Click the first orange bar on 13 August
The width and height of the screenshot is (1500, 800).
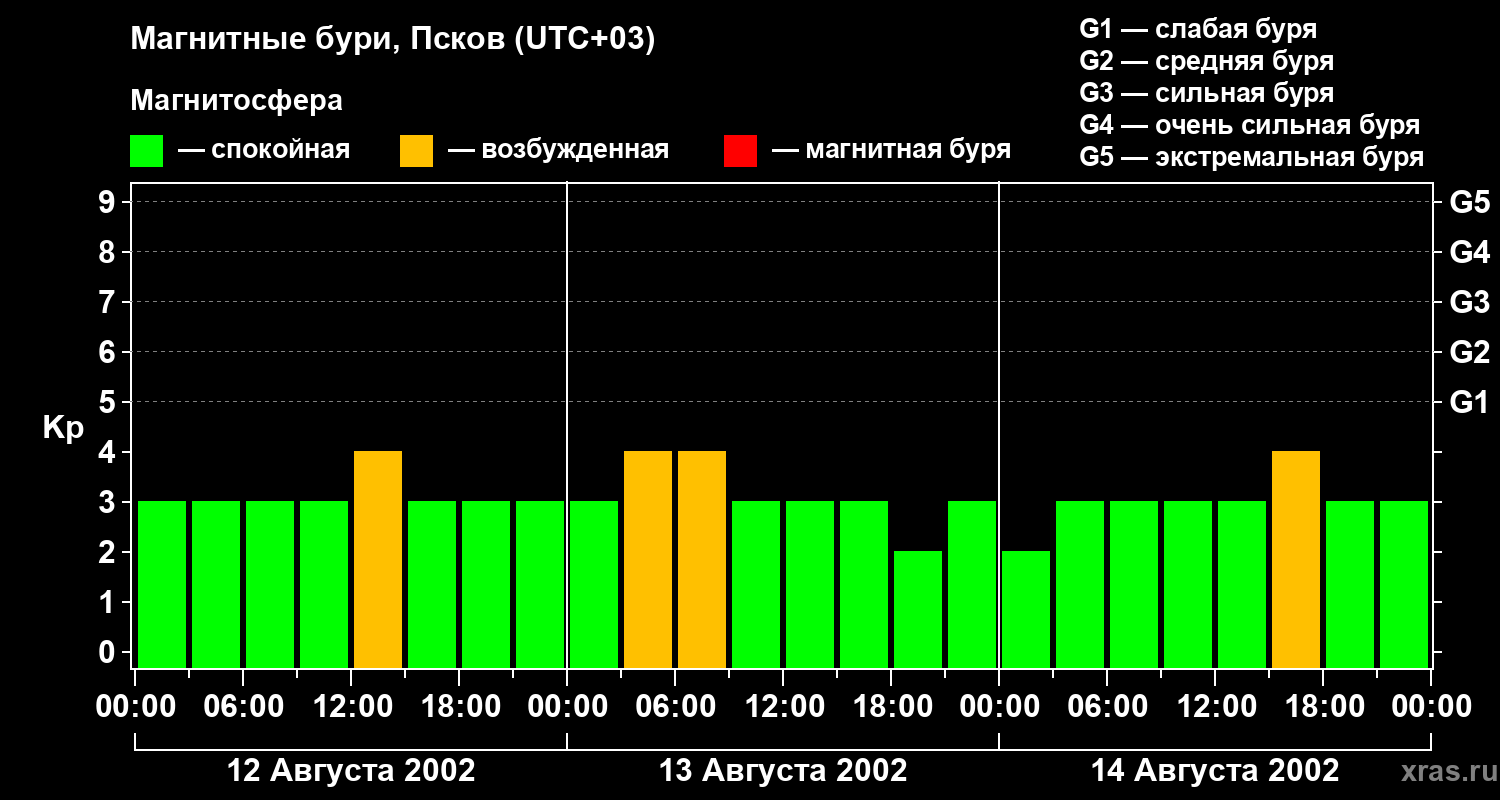pos(648,559)
